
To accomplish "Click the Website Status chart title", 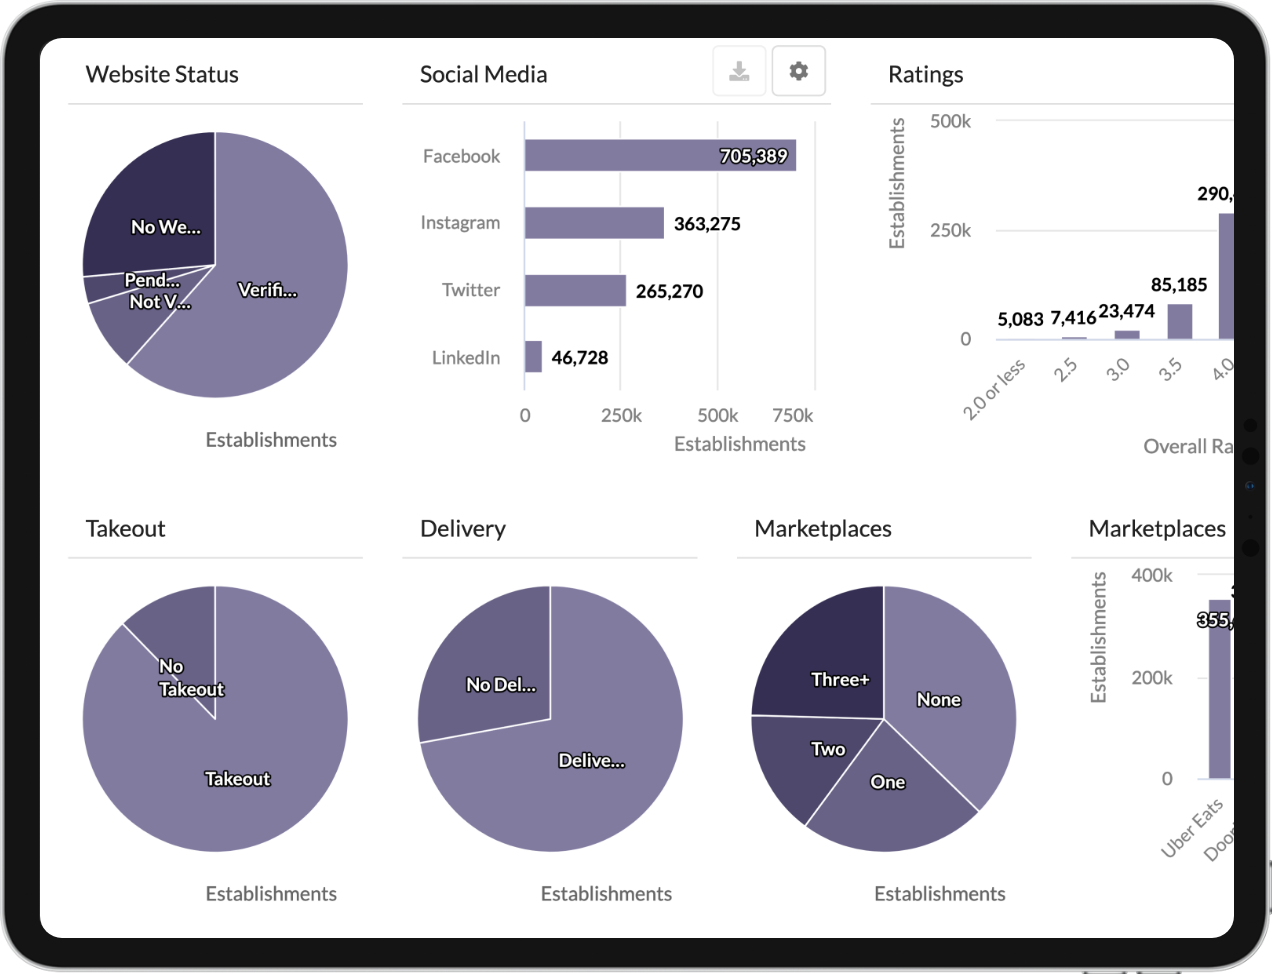I will [162, 74].
